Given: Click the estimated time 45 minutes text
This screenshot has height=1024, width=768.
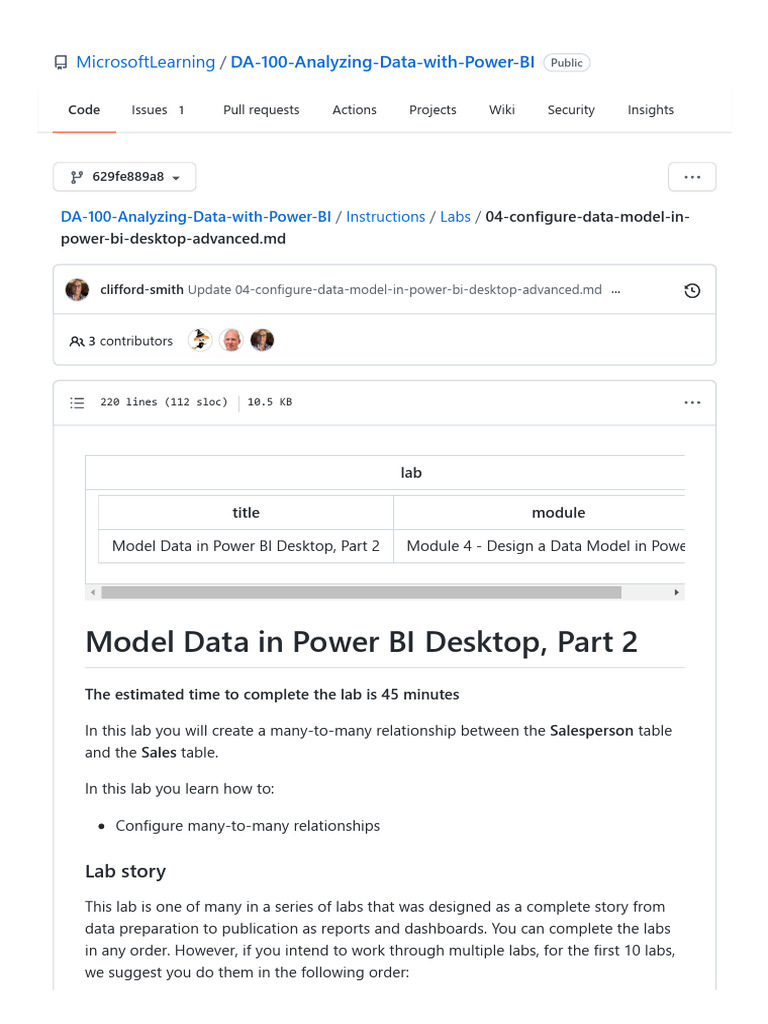Looking at the screenshot, I should 272,694.
